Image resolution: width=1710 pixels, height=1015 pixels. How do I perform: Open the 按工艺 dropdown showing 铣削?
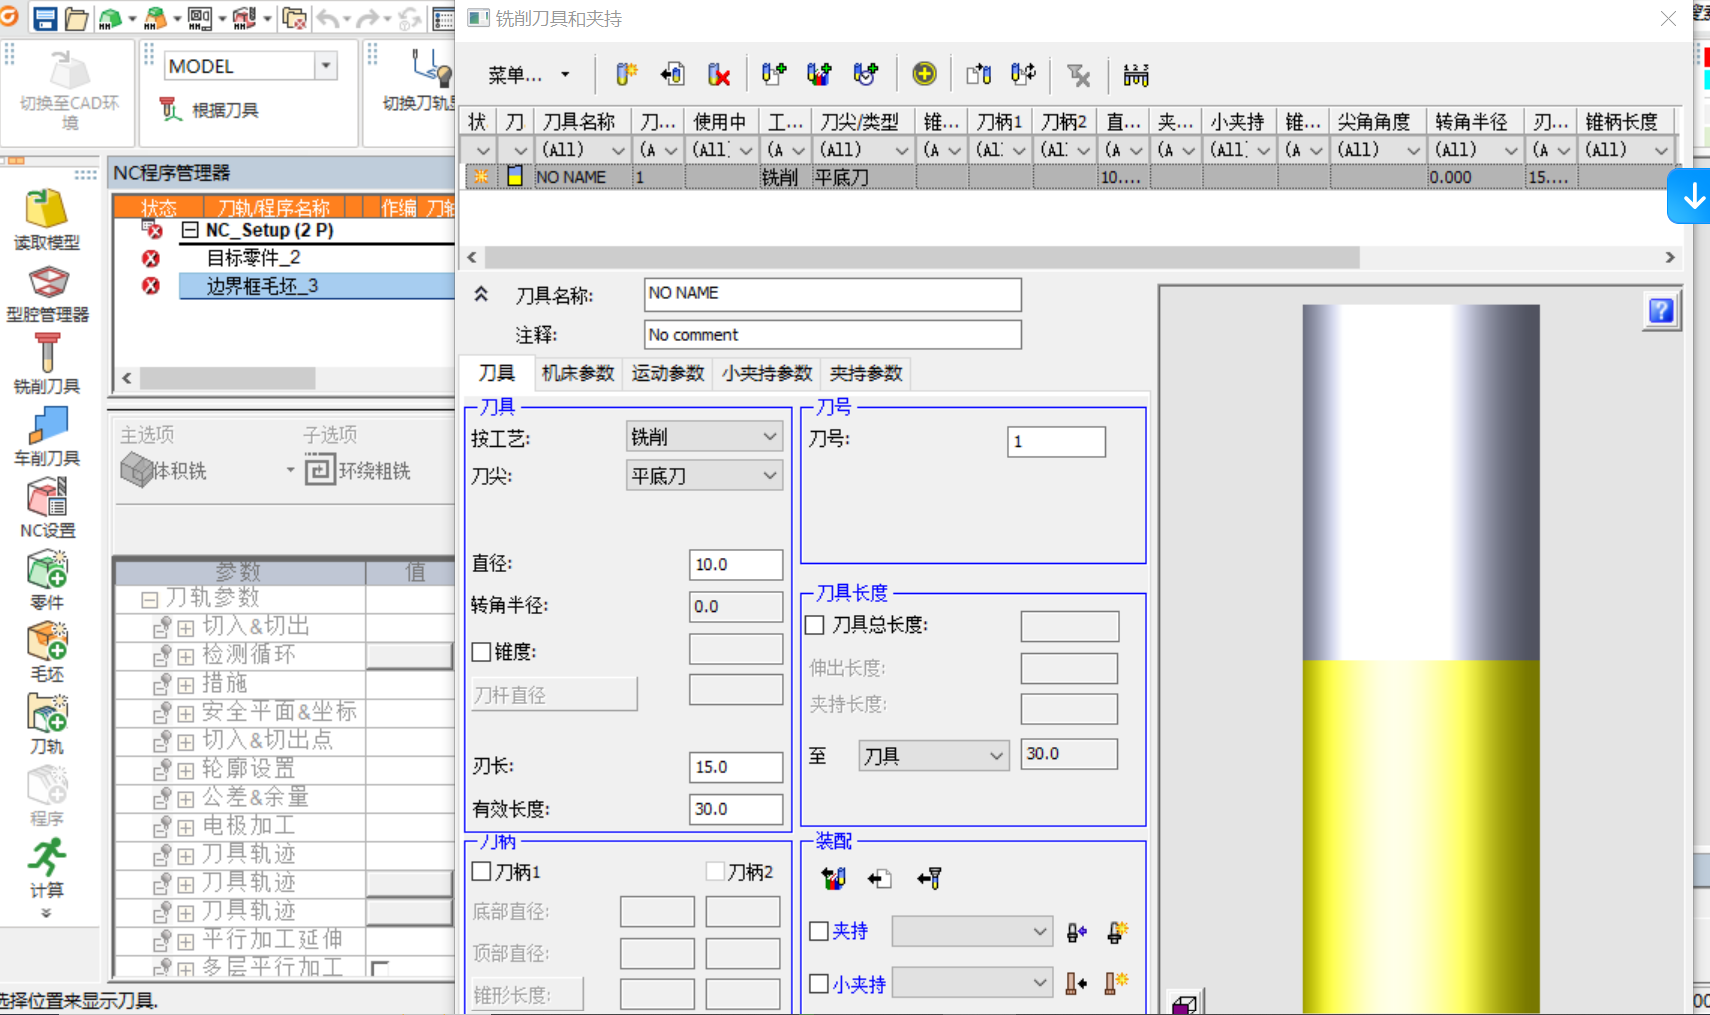tap(703, 437)
